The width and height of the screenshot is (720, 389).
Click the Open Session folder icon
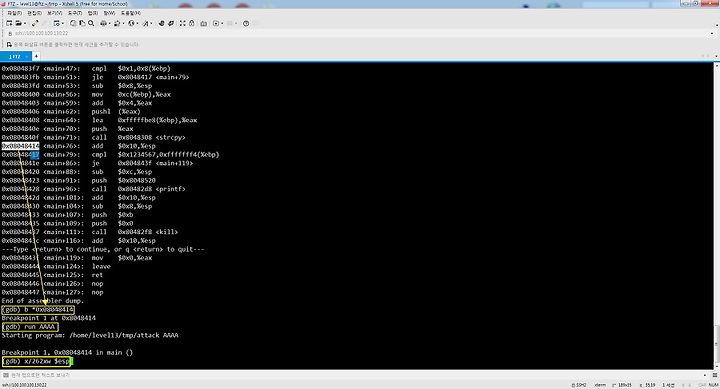(18, 23)
